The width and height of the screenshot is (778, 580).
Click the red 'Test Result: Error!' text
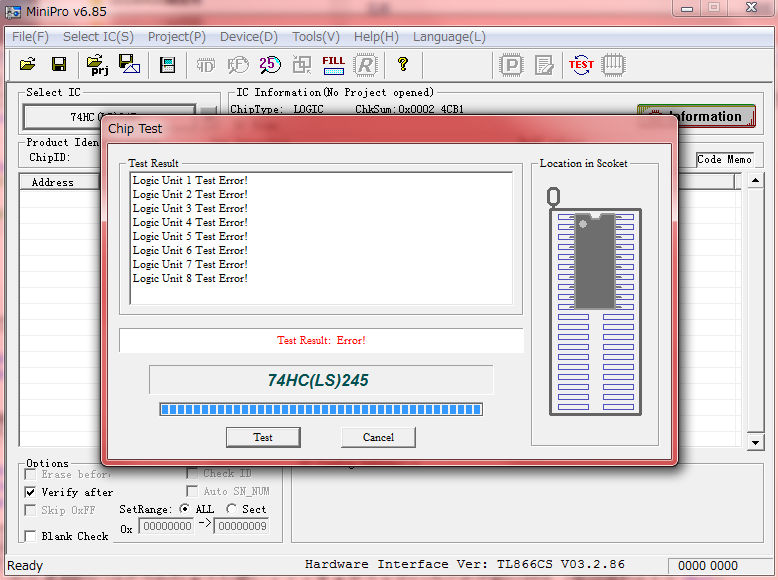click(x=321, y=340)
